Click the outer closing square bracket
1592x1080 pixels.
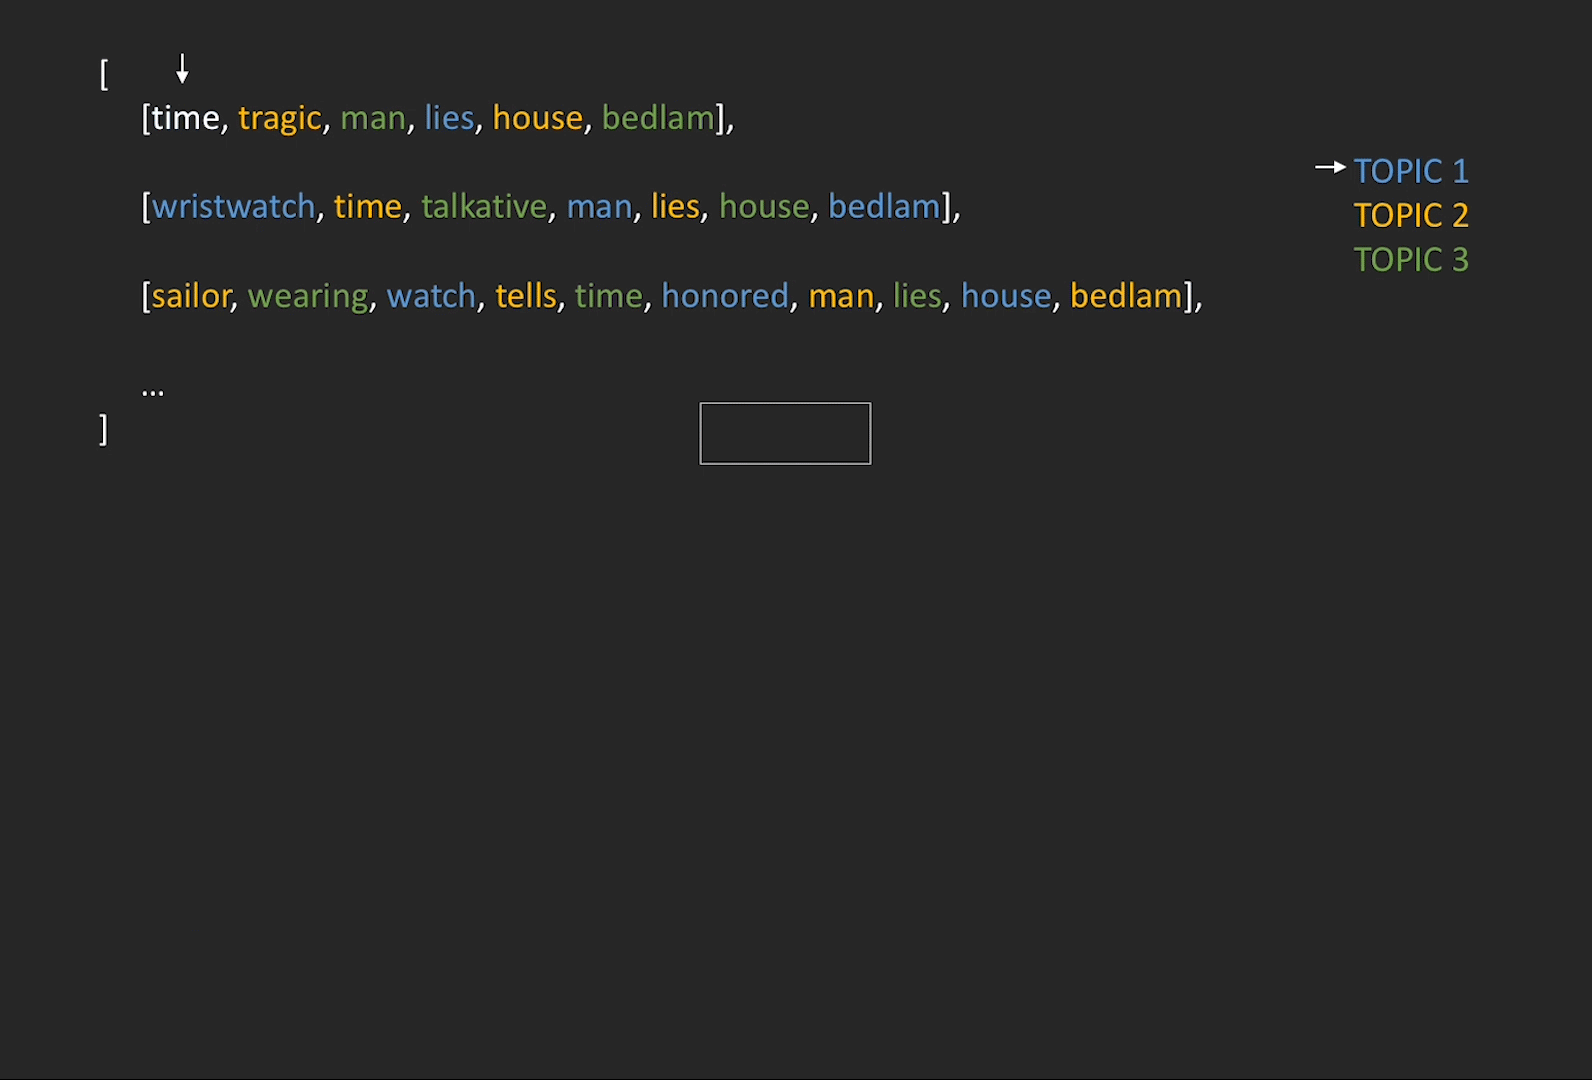click(103, 429)
